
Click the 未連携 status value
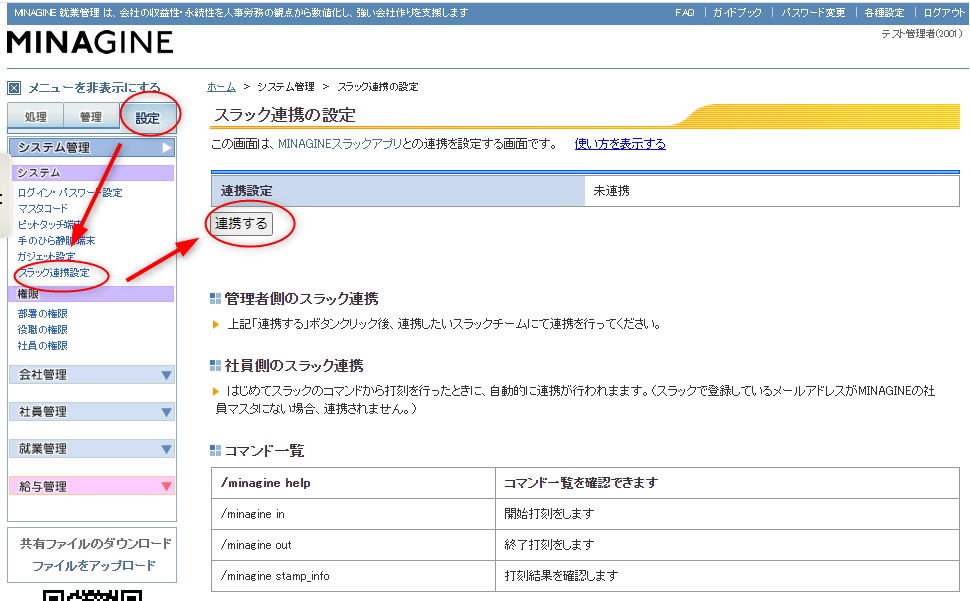(x=611, y=191)
